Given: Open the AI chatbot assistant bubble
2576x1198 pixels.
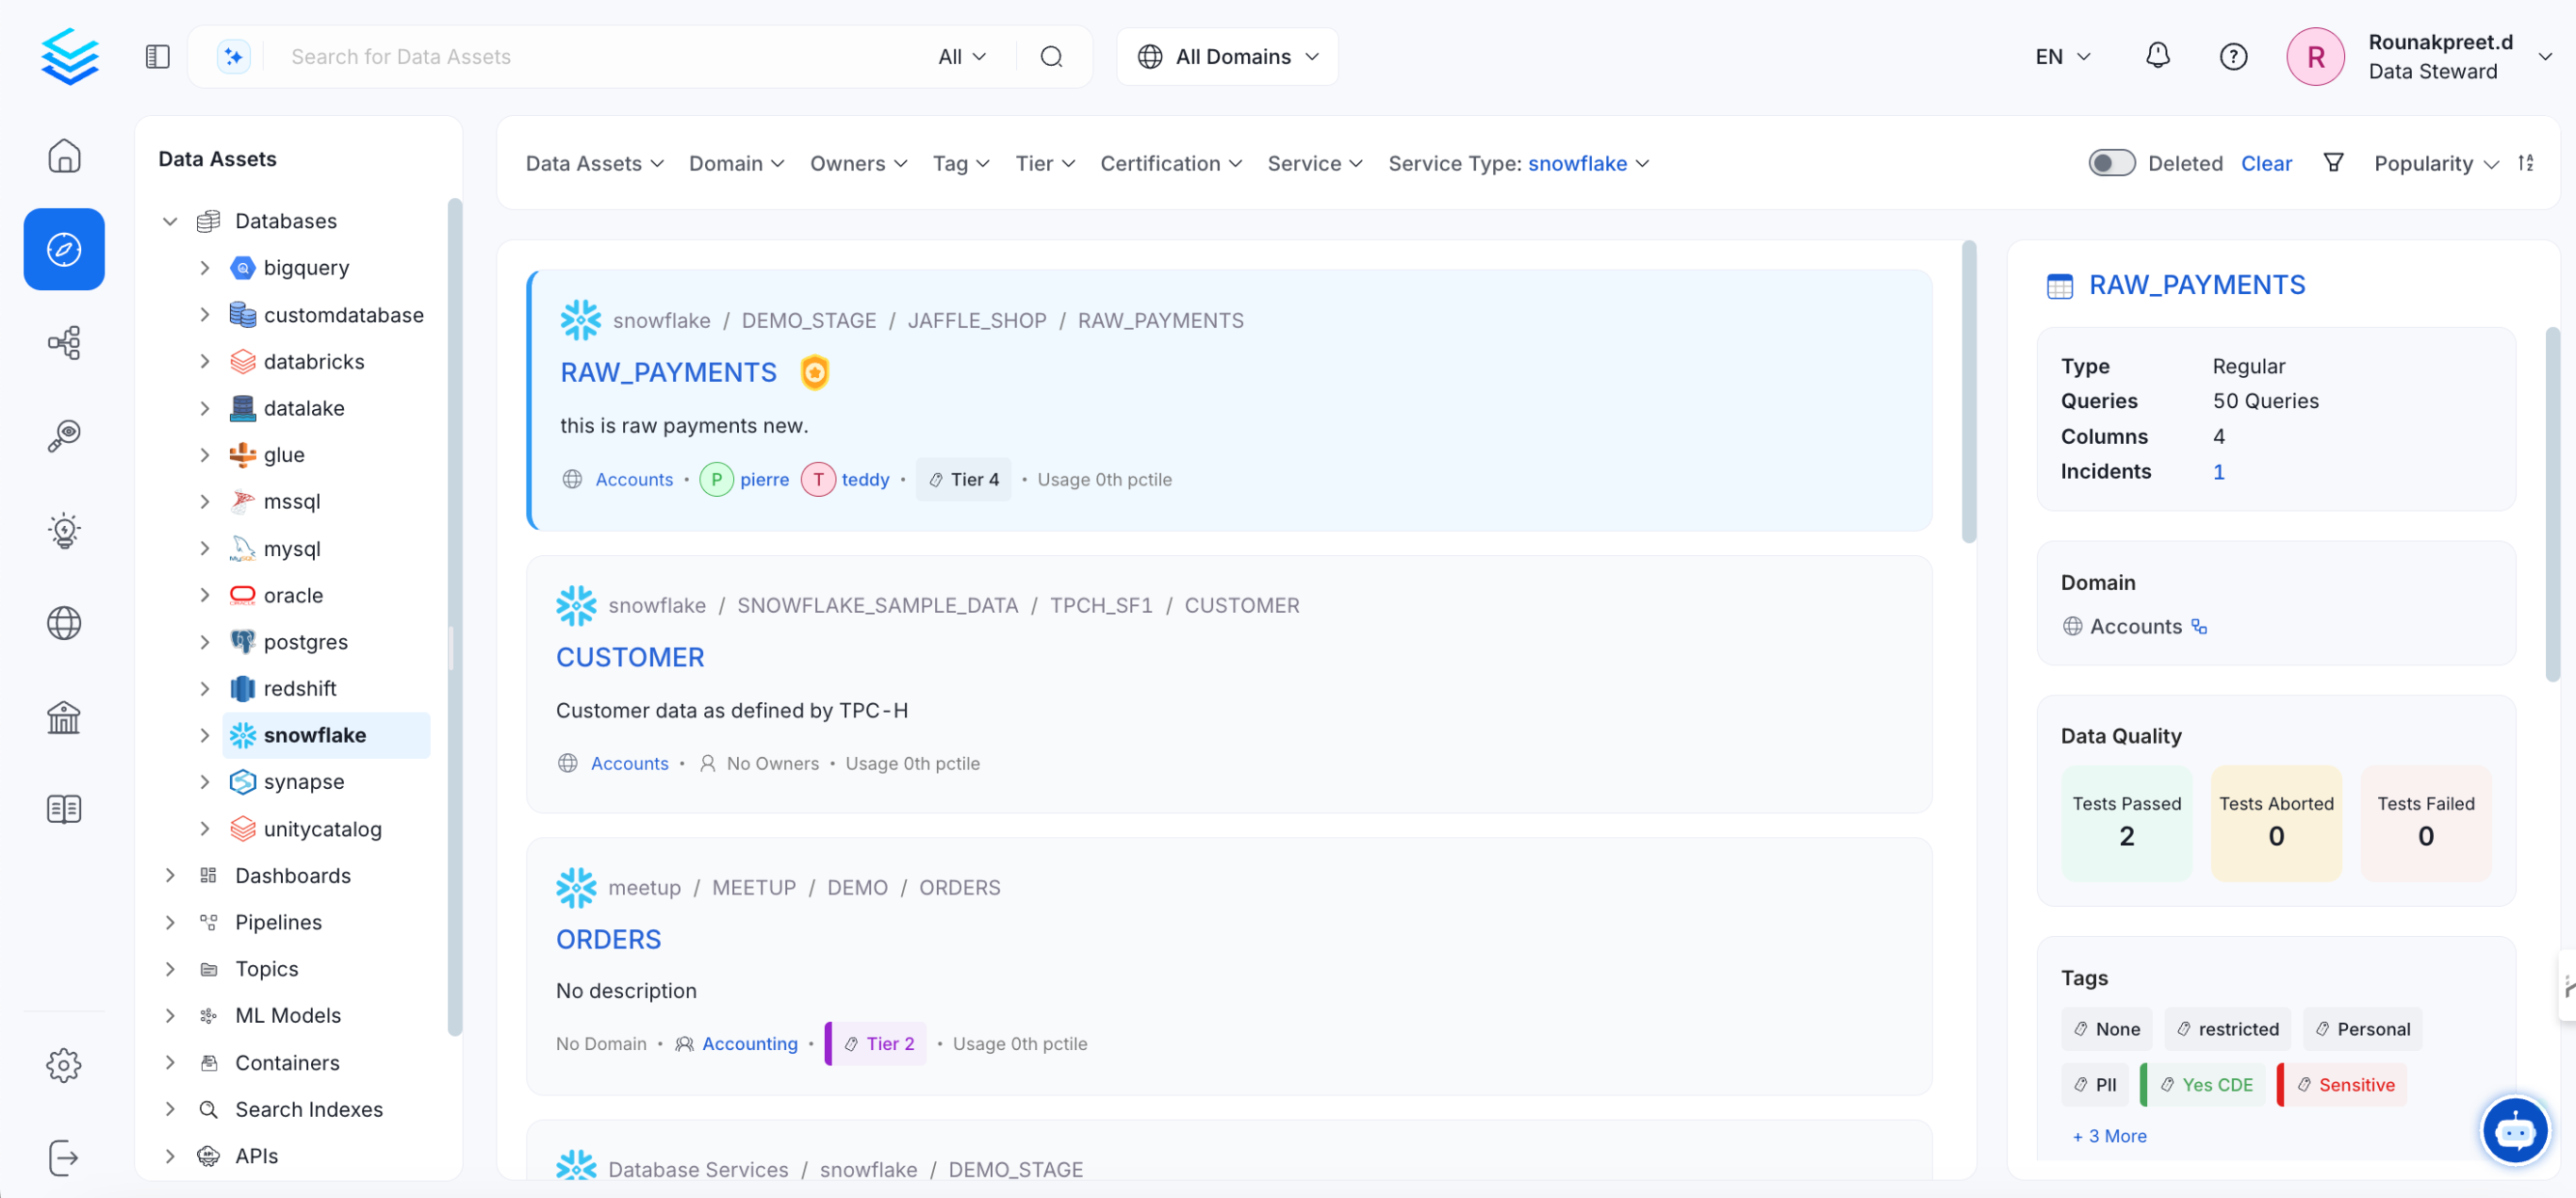Looking at the screenshot, I should pos(2514,1130).
